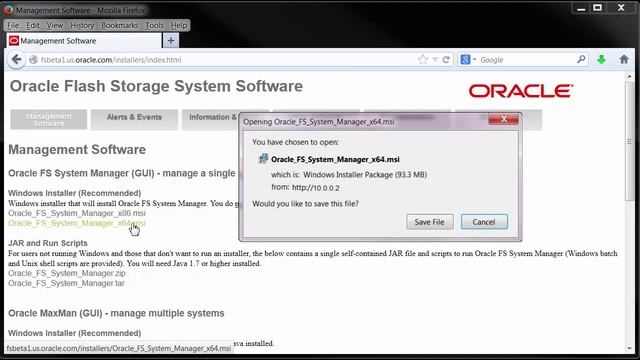Select the Management Software browser tab
Image resolution: width=640 pixels, height=360 pixels.
pyautogui.click(x=83, y=41)
